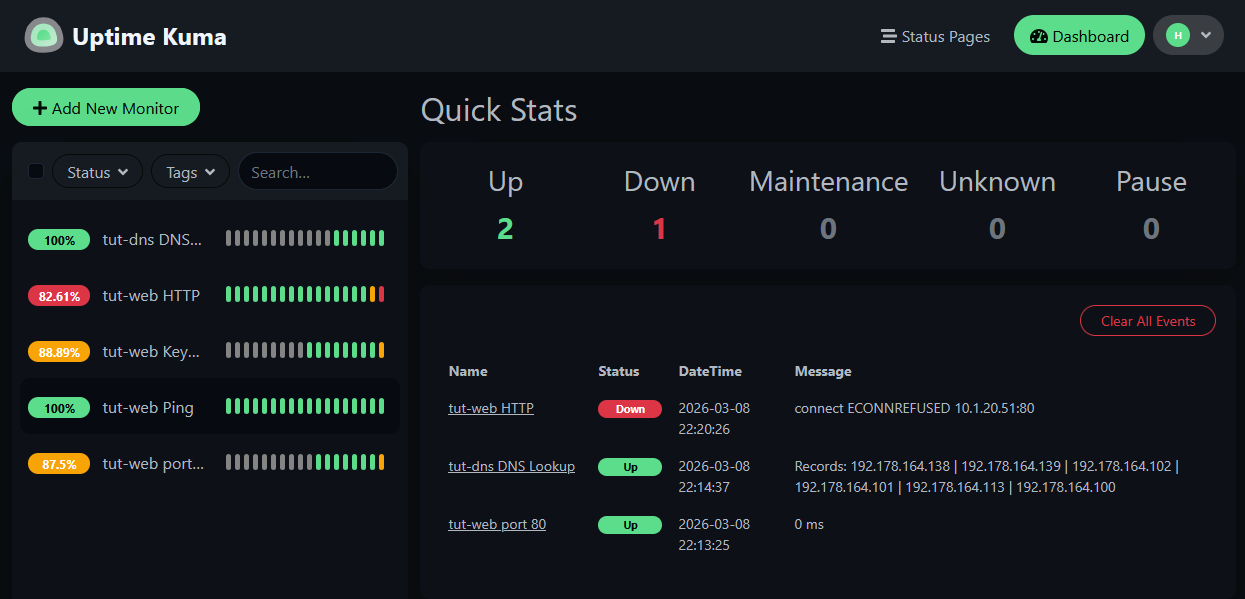
Task: Toggle the select-all checkbox above monitor list
Action: coord(36,170)
